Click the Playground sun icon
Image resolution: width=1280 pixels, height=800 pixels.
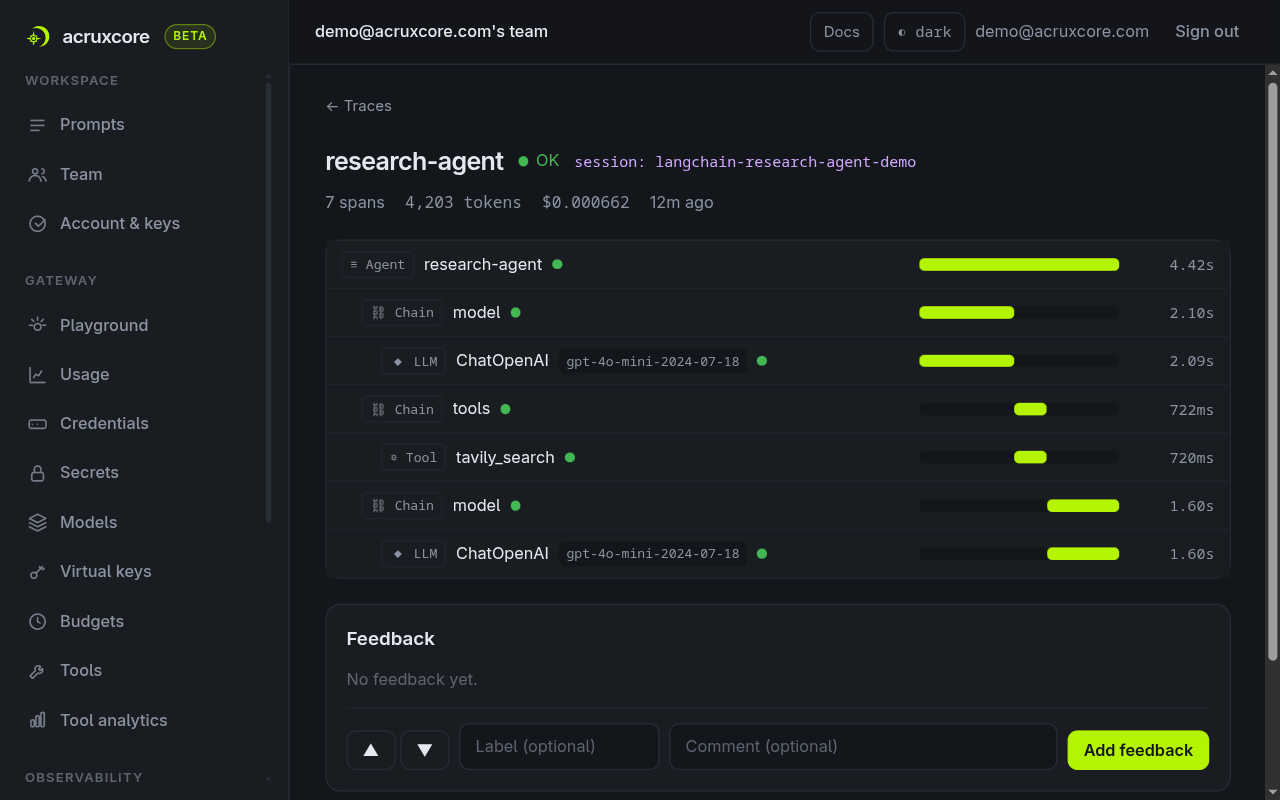coord(38,325)
